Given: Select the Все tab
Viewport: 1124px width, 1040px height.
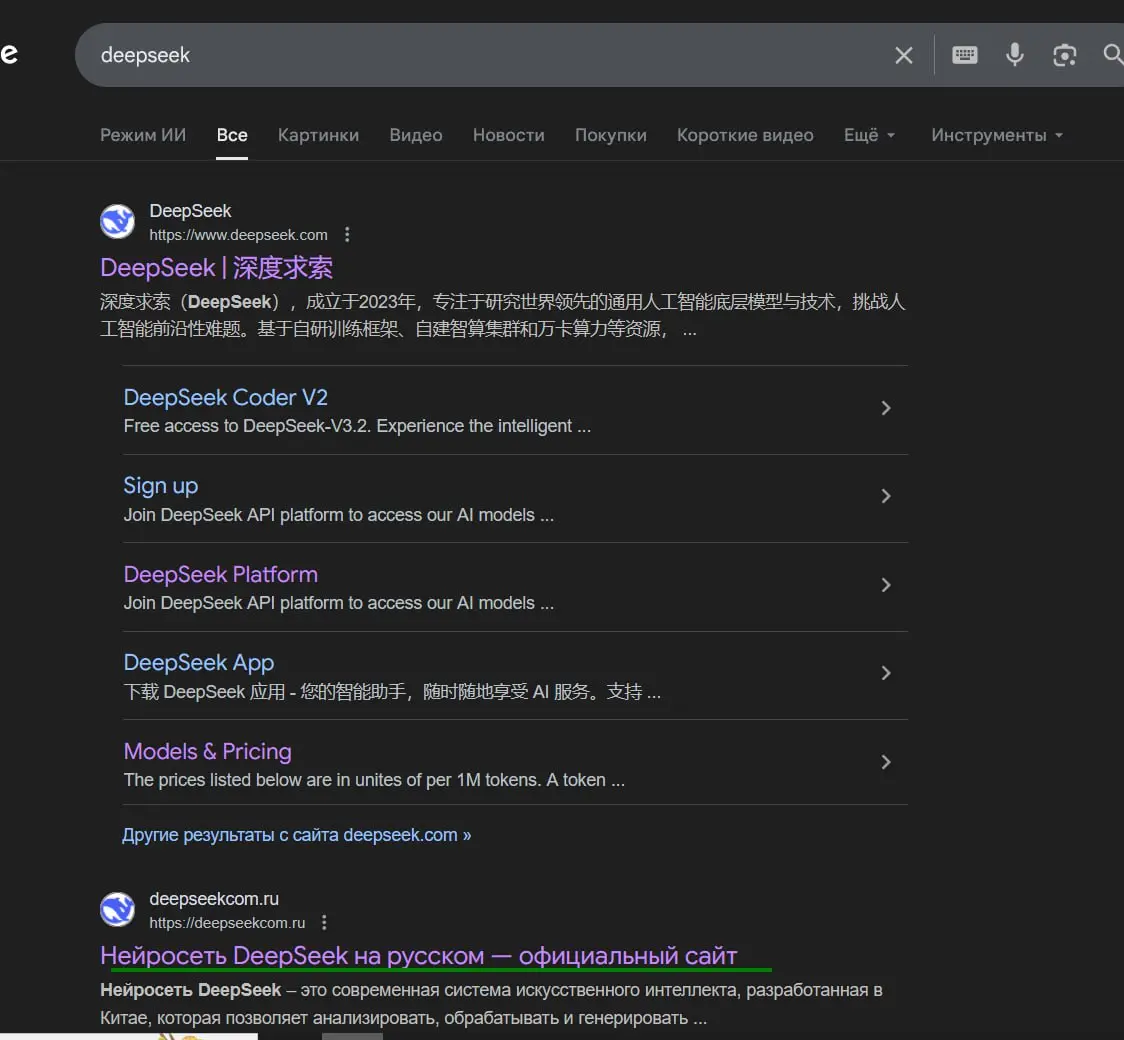Looking at the screenshot, I should click(232, 135).
